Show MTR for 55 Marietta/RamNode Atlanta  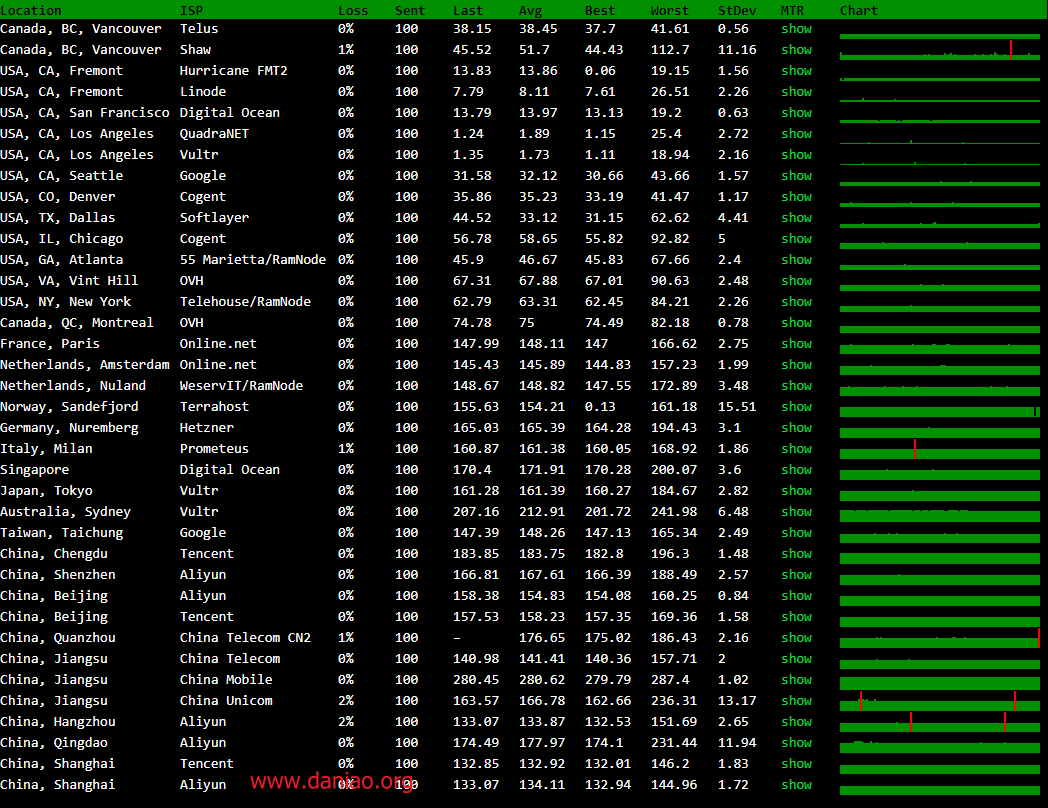(796, 260)
